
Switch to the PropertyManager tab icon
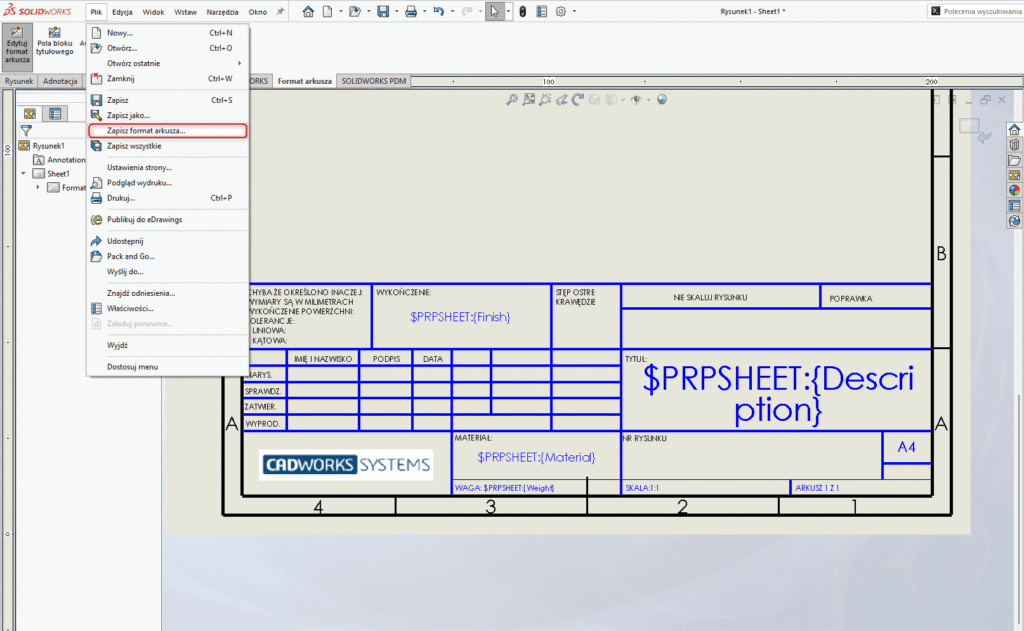pyautogui.click(x=55, y=114)
